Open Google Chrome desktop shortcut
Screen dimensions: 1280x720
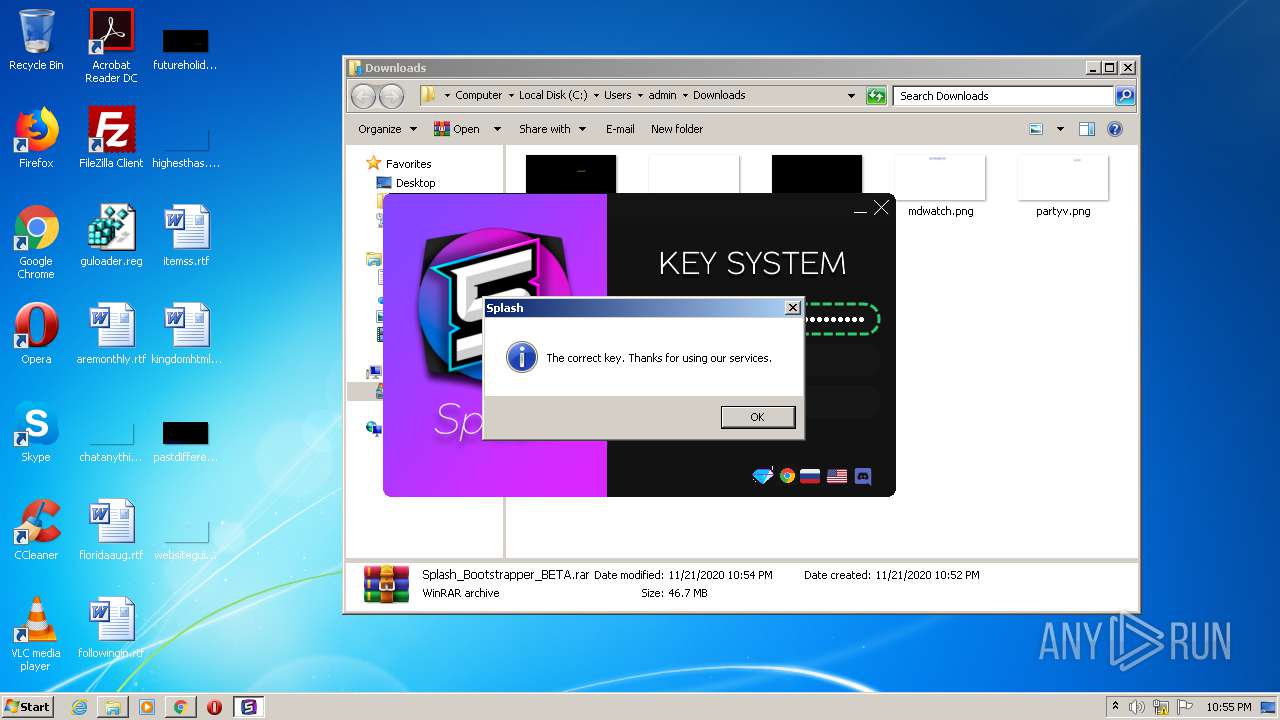[x=36, y=242]
